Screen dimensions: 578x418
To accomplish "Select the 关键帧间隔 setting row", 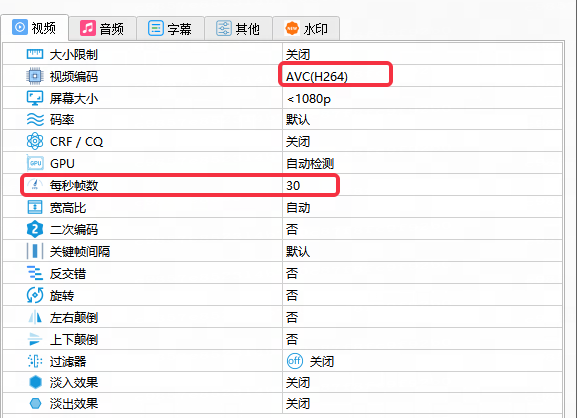I will coord(282,251).
